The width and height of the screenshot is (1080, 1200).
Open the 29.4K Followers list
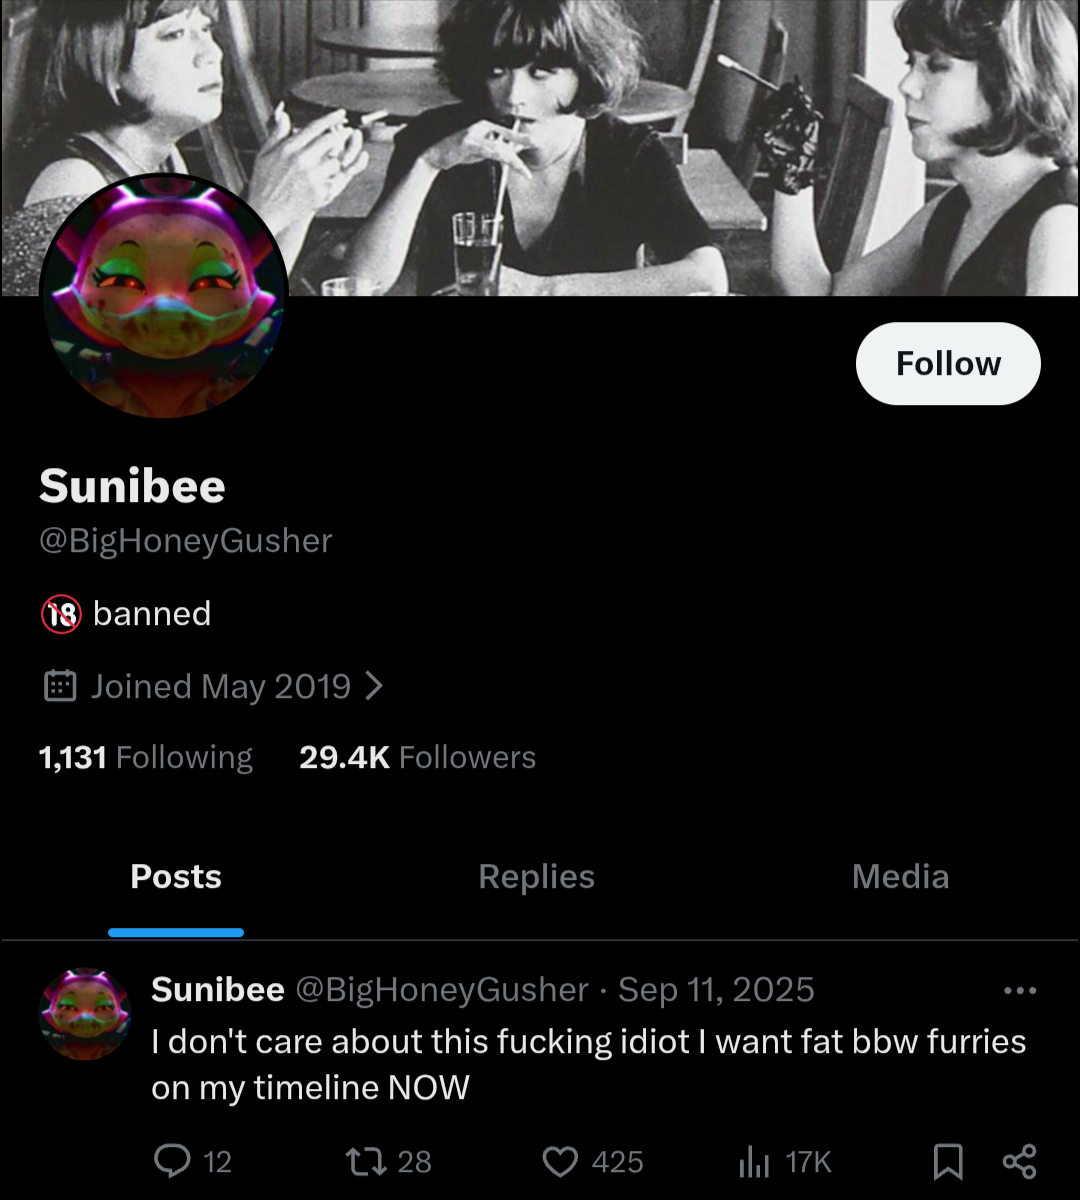(x=417, y=757)
